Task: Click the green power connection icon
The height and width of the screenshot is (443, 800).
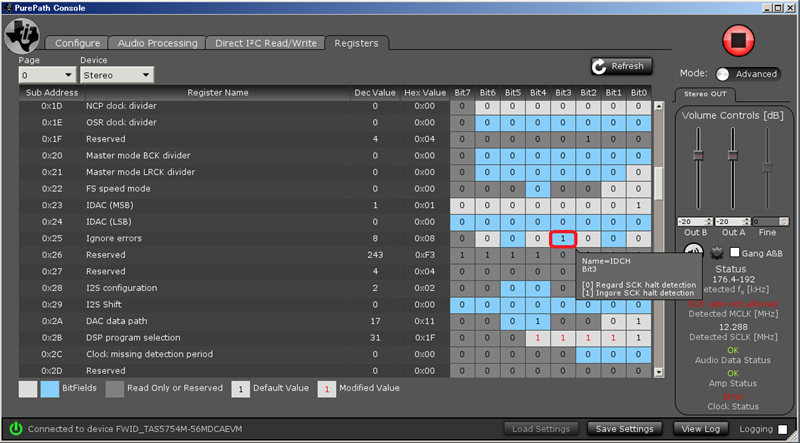Action: 16,428
